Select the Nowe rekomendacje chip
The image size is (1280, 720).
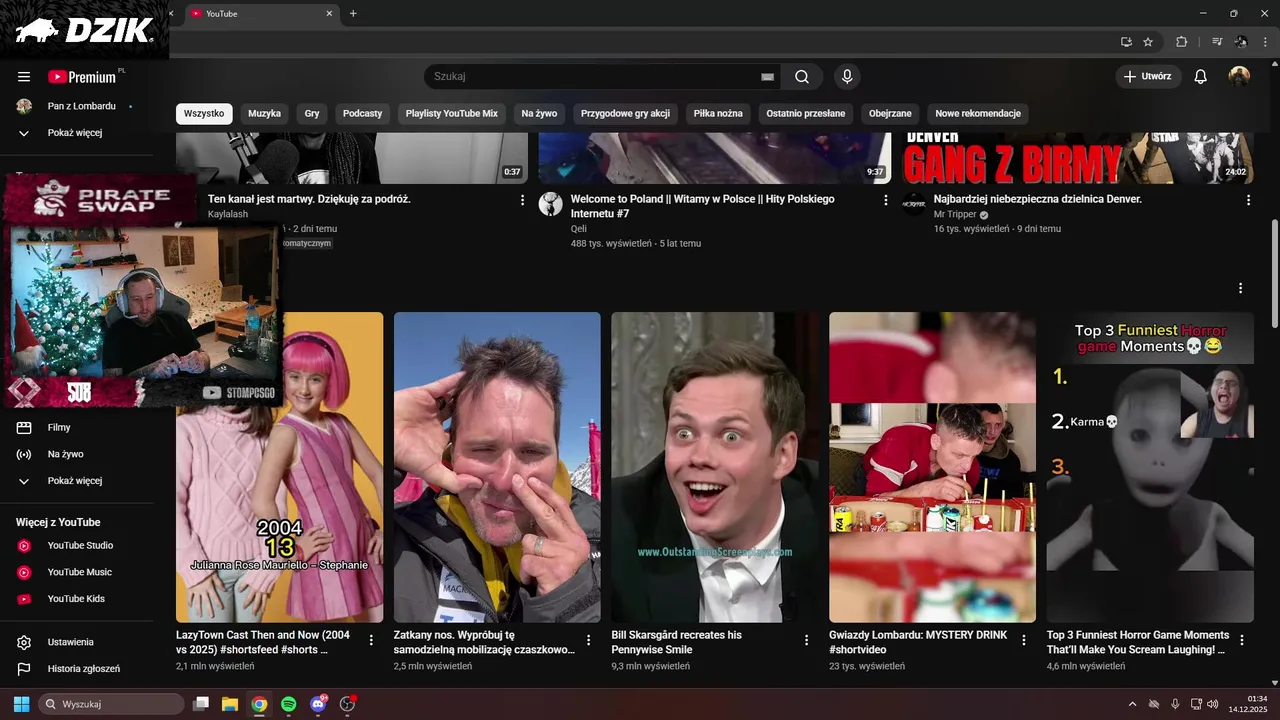coord(978,113)
